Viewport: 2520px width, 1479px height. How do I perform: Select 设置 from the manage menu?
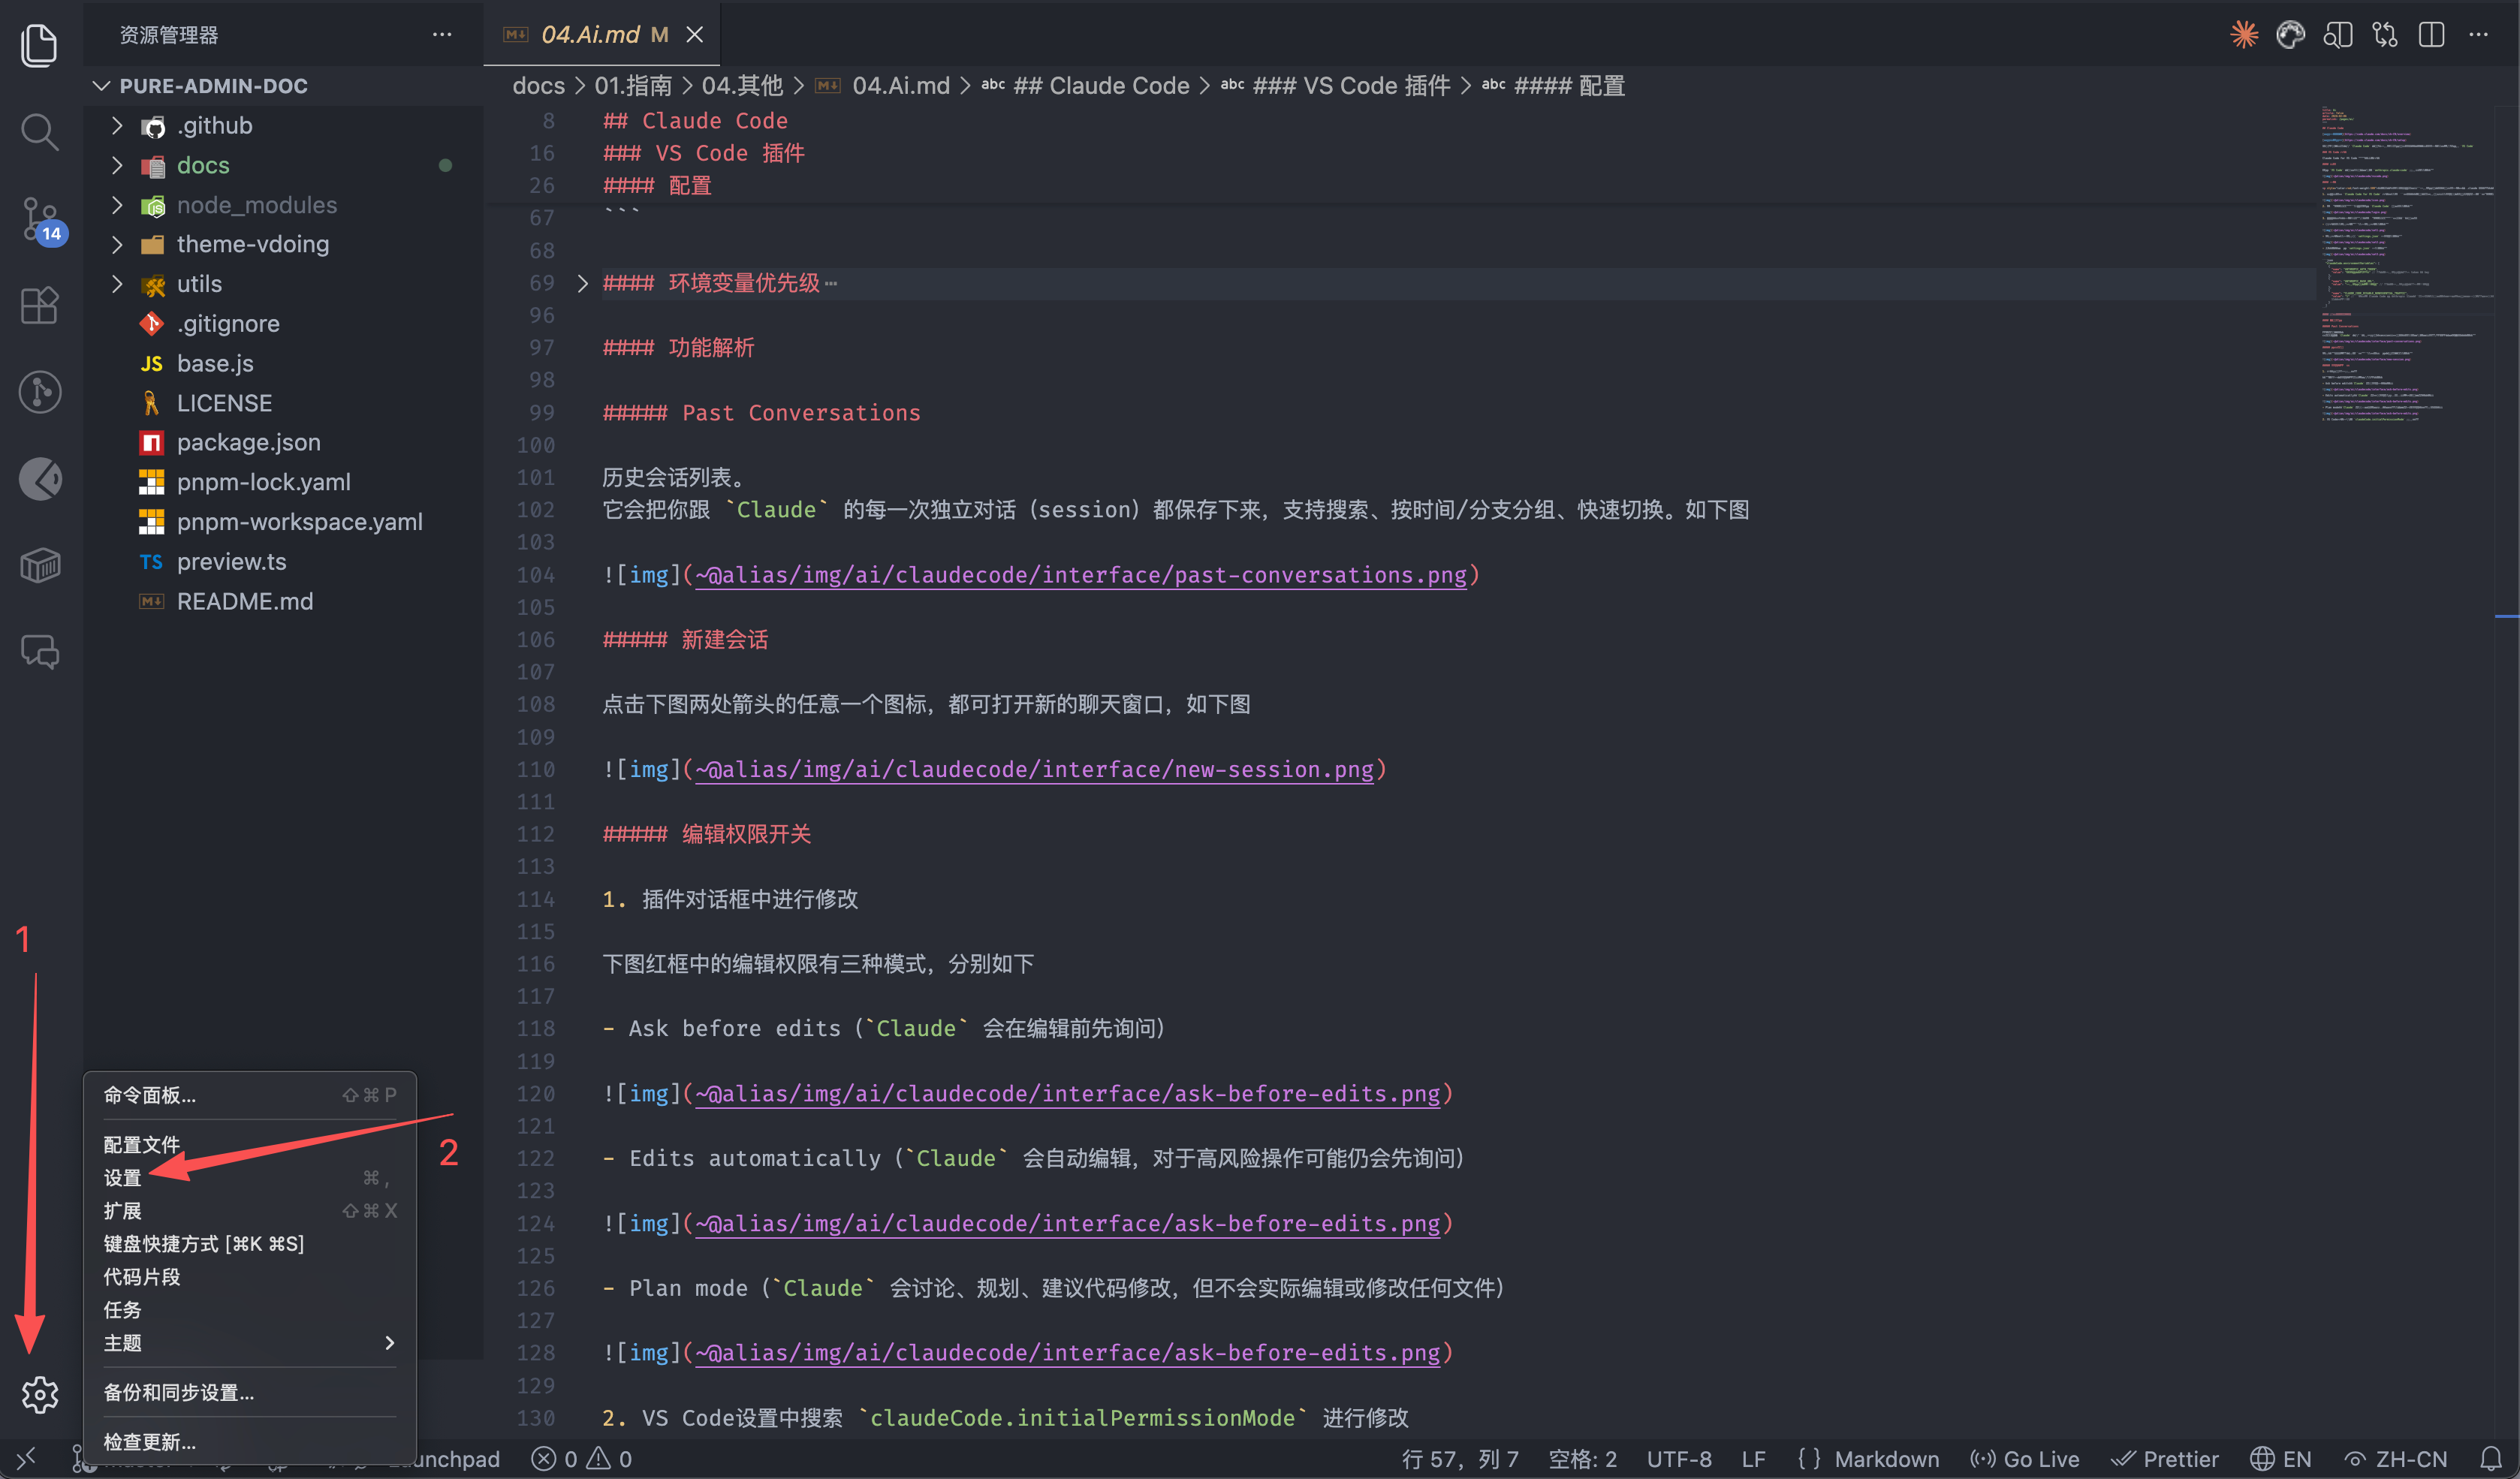pyautogui.click(x=123, y=1177)
